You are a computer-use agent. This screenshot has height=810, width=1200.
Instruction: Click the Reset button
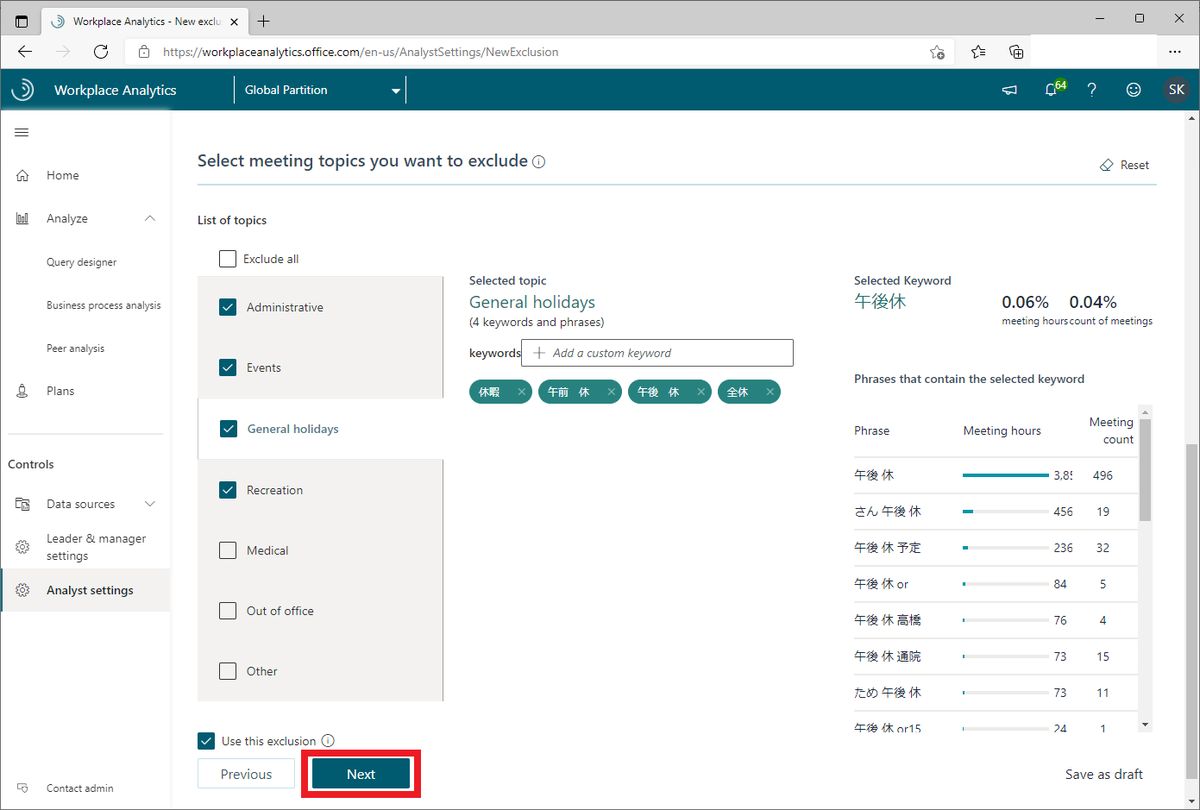click(x=1124, y=165)
